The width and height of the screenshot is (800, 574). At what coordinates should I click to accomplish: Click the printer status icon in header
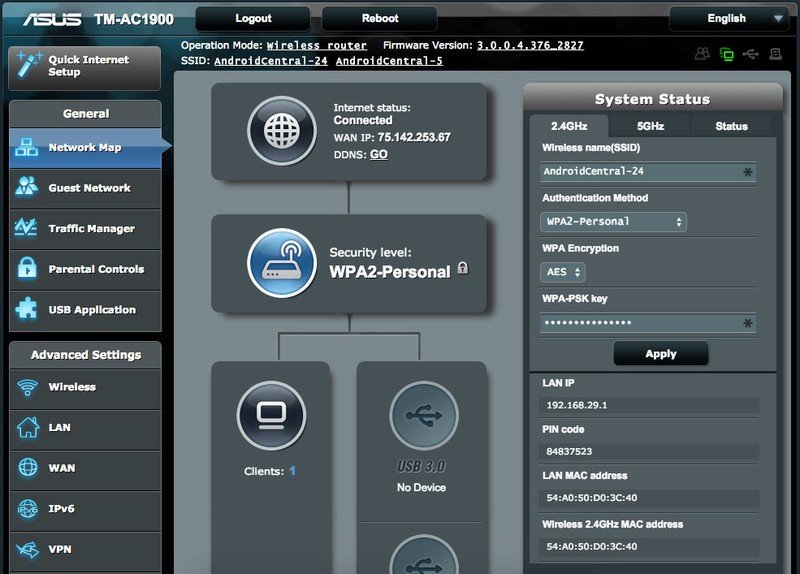776,54
